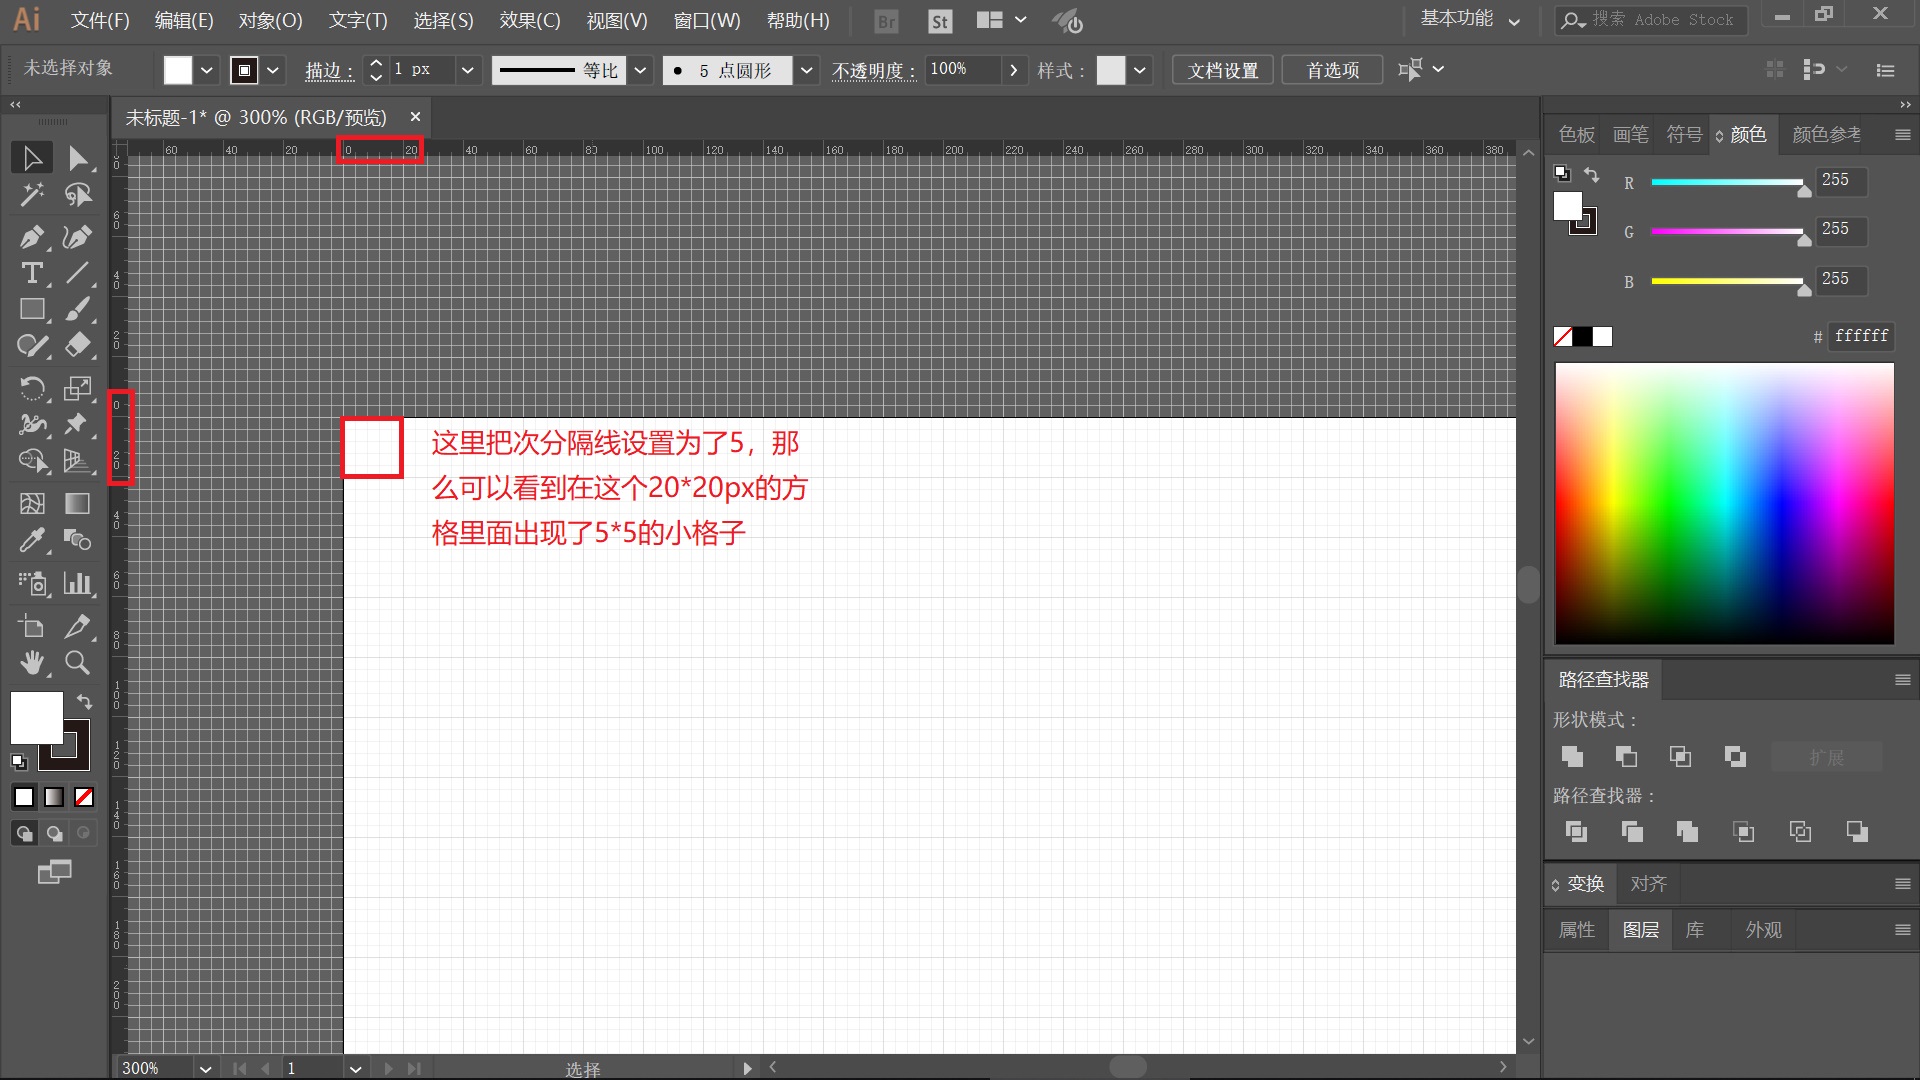Click the 文档设置 button

tap(1222, 70)
